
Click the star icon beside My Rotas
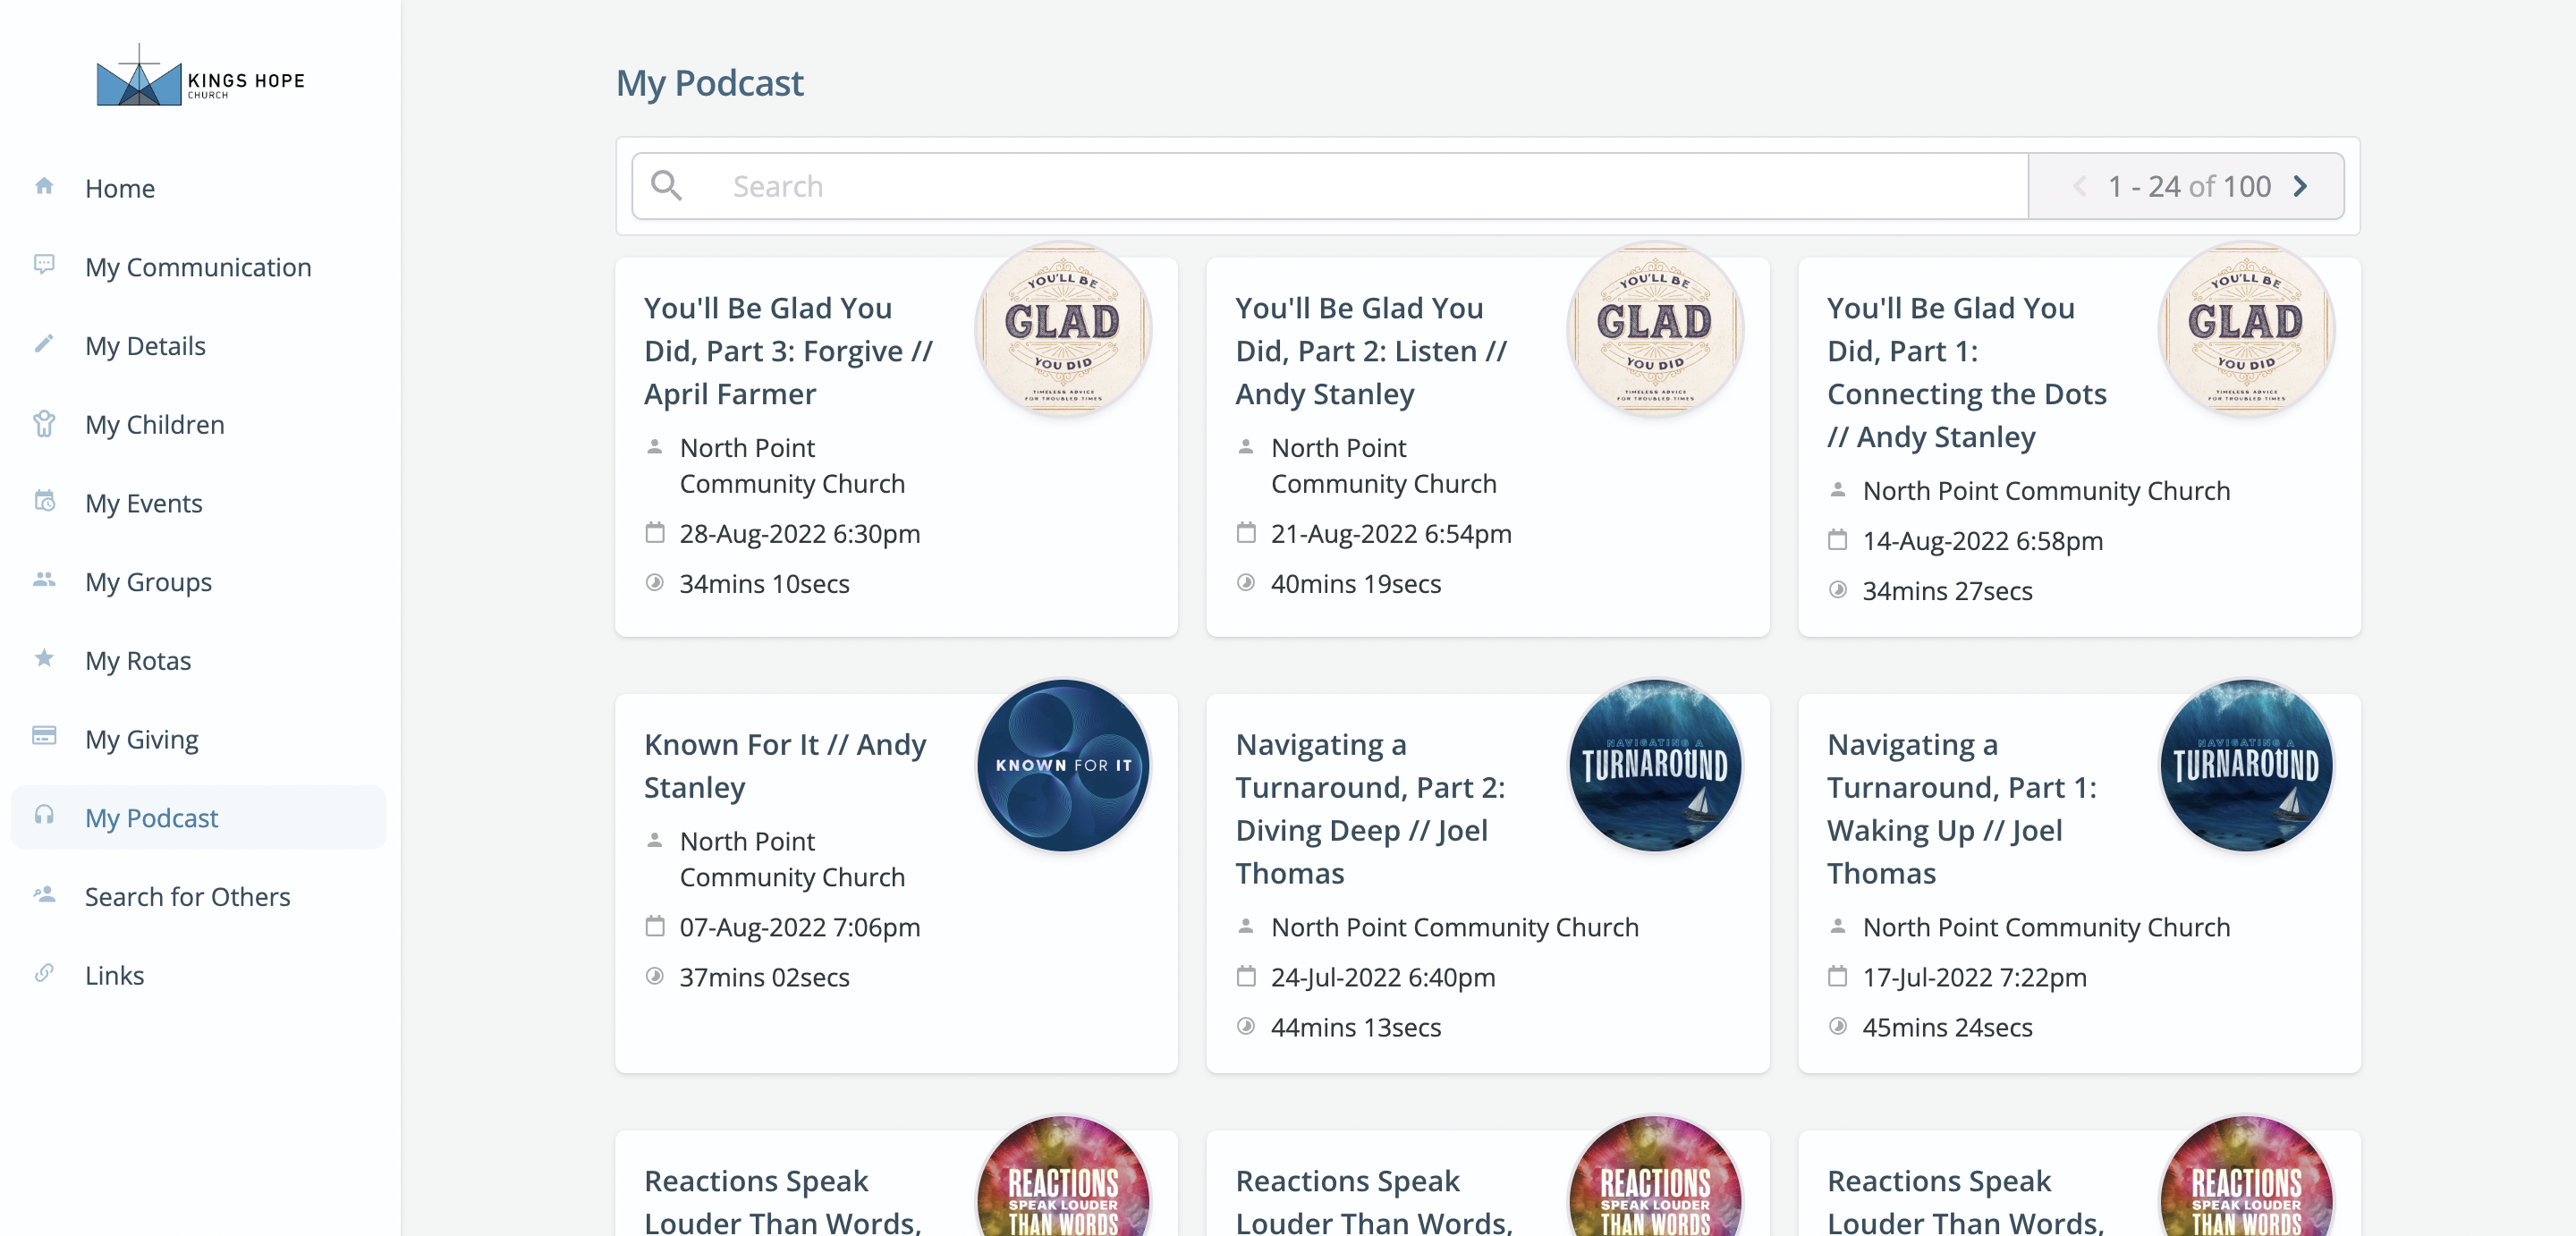point(44,658)
